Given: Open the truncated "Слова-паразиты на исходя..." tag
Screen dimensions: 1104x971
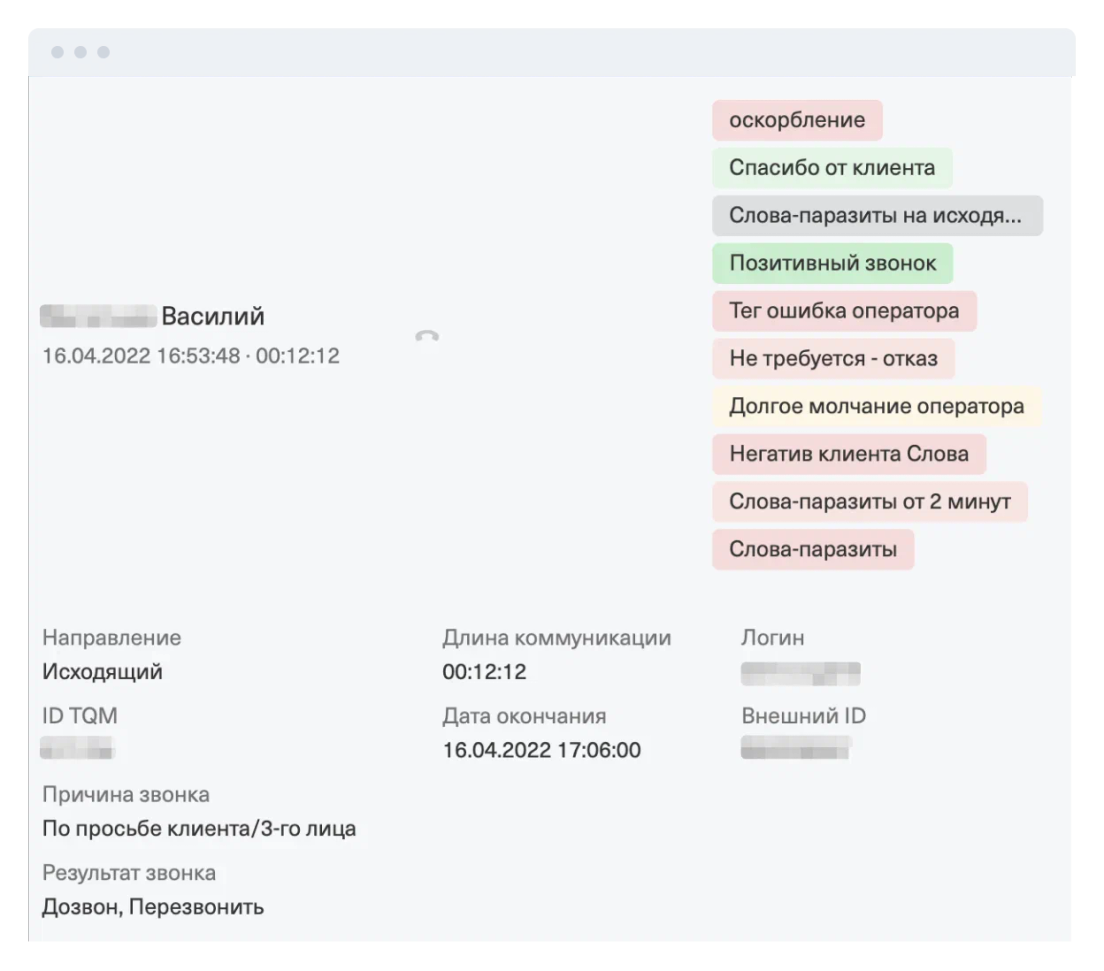Looking at the screenshot, I should point(876,216).
